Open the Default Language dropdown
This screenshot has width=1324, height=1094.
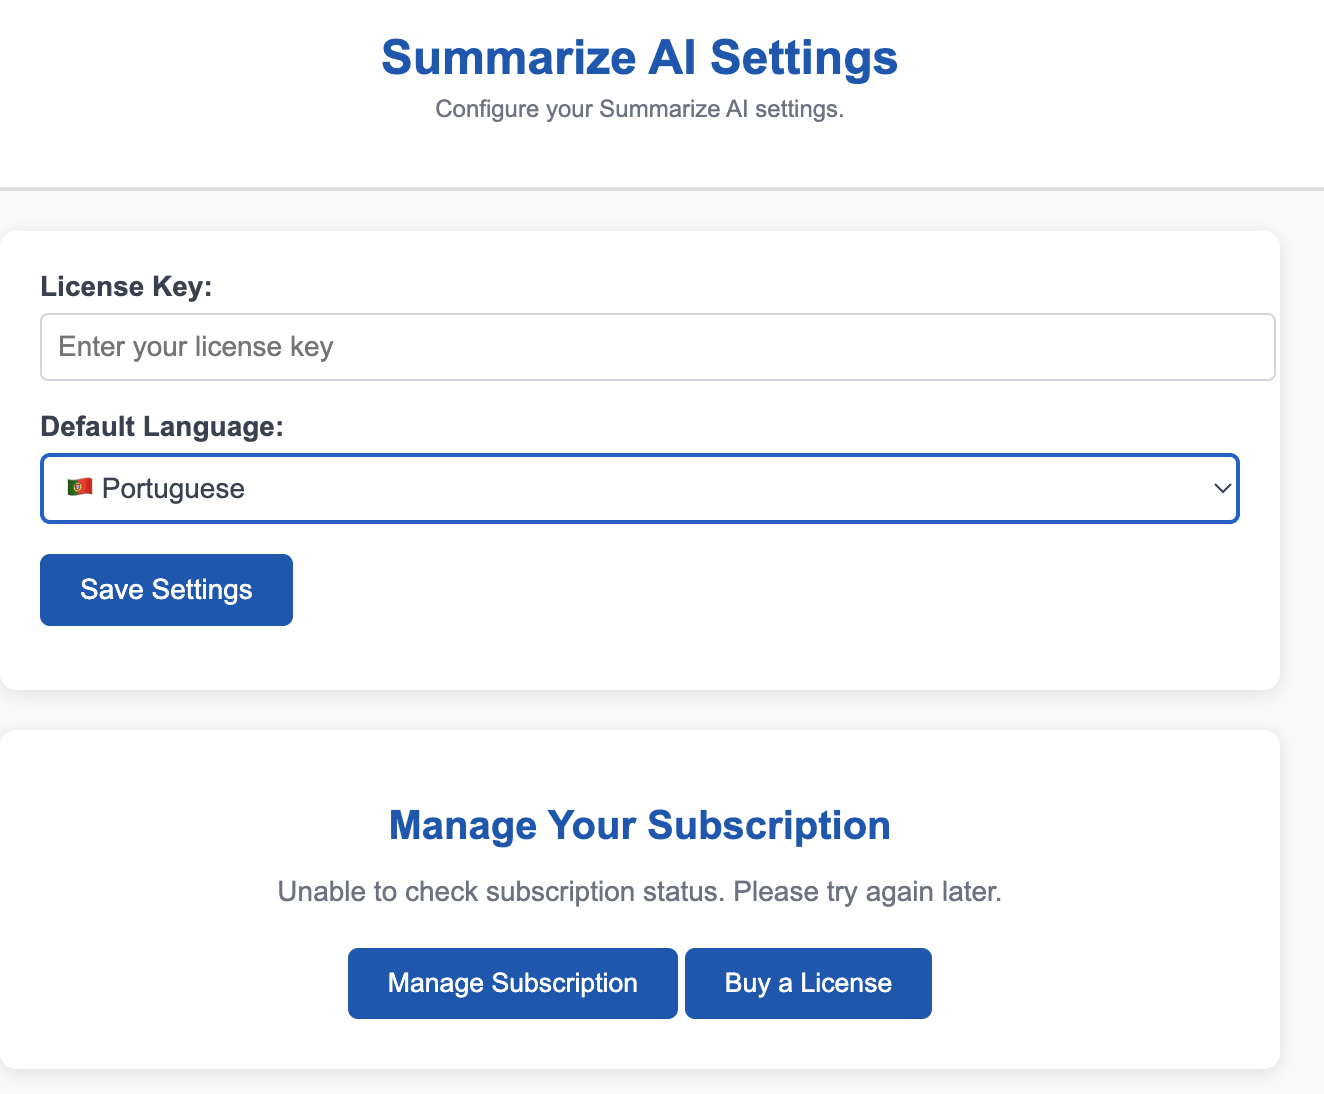[639, 488]
